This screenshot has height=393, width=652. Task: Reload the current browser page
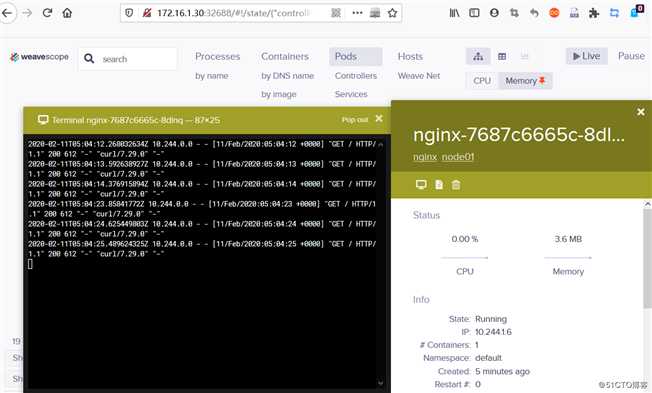(47, 13)
